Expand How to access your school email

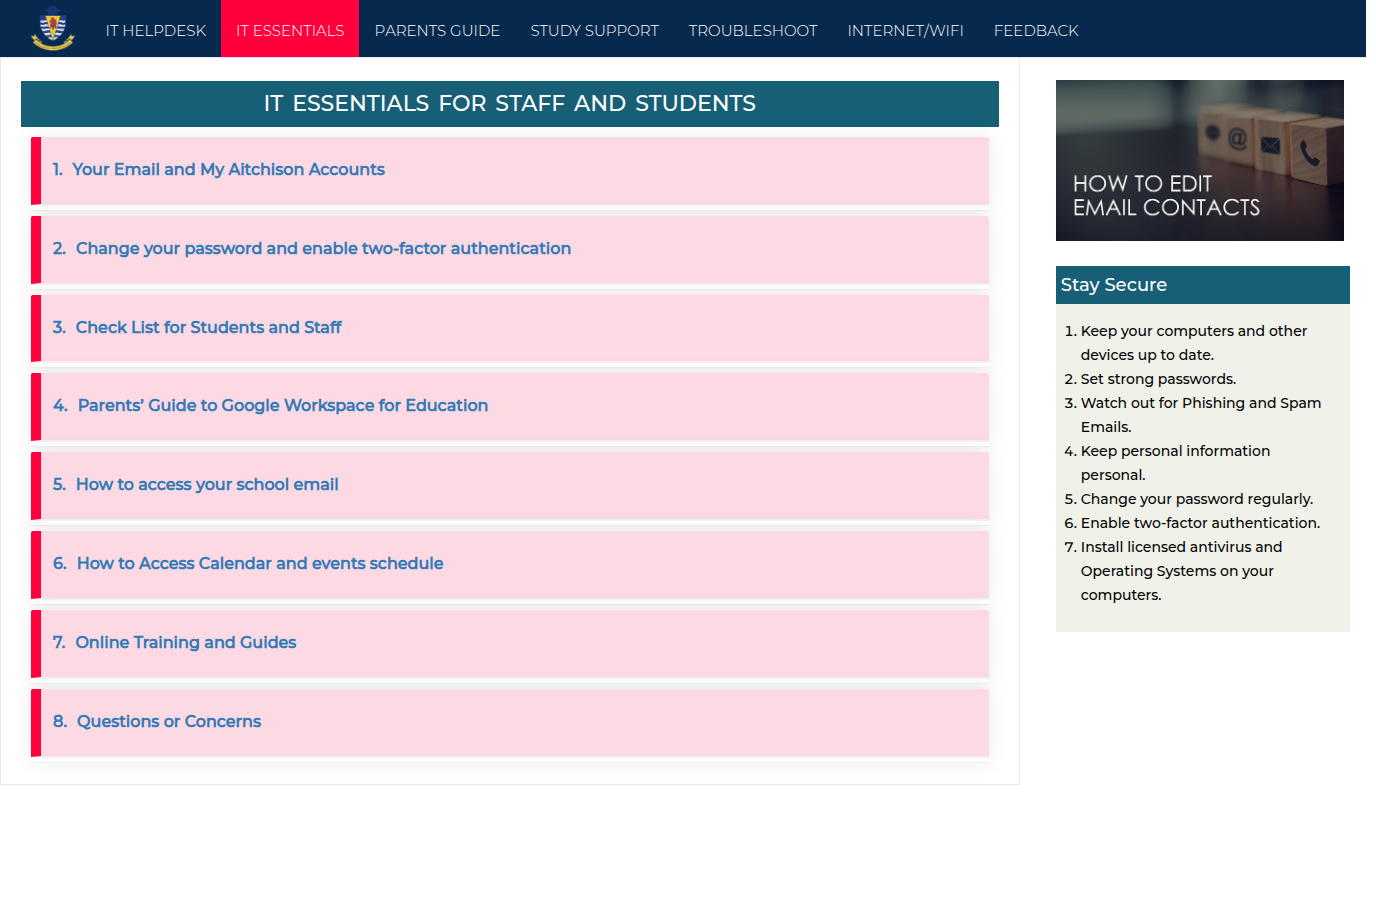(510, 485)
